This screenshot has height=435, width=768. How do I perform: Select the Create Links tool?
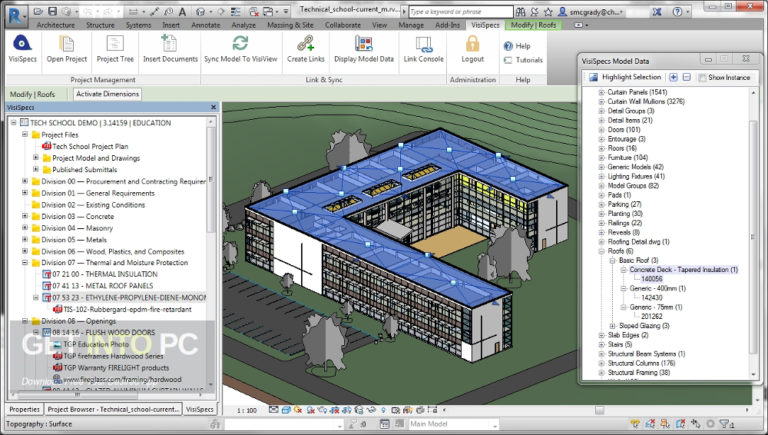(306, 44)
